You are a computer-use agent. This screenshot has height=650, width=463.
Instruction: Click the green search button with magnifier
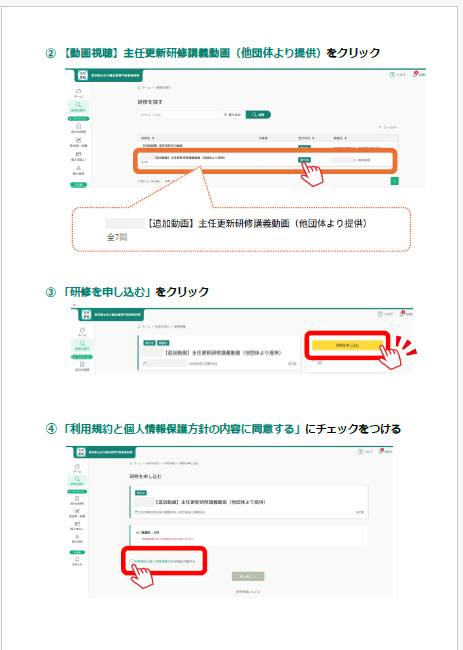[x=258, y=114]
